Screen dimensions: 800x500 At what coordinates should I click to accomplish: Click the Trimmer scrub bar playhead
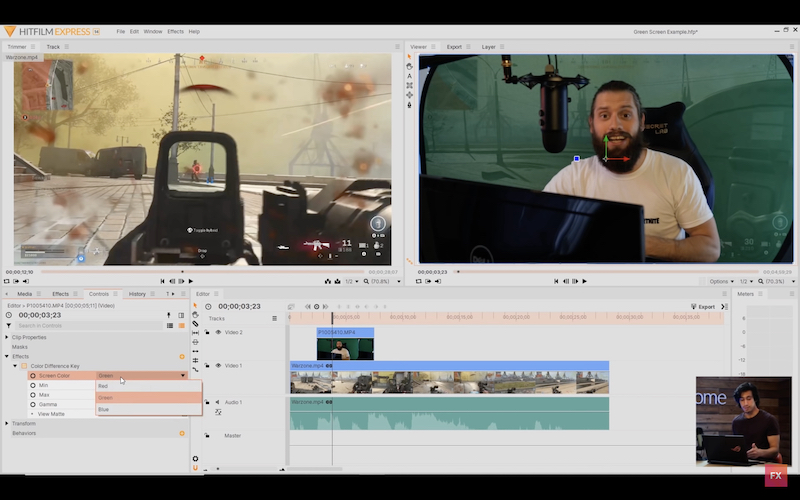point(183,272)
